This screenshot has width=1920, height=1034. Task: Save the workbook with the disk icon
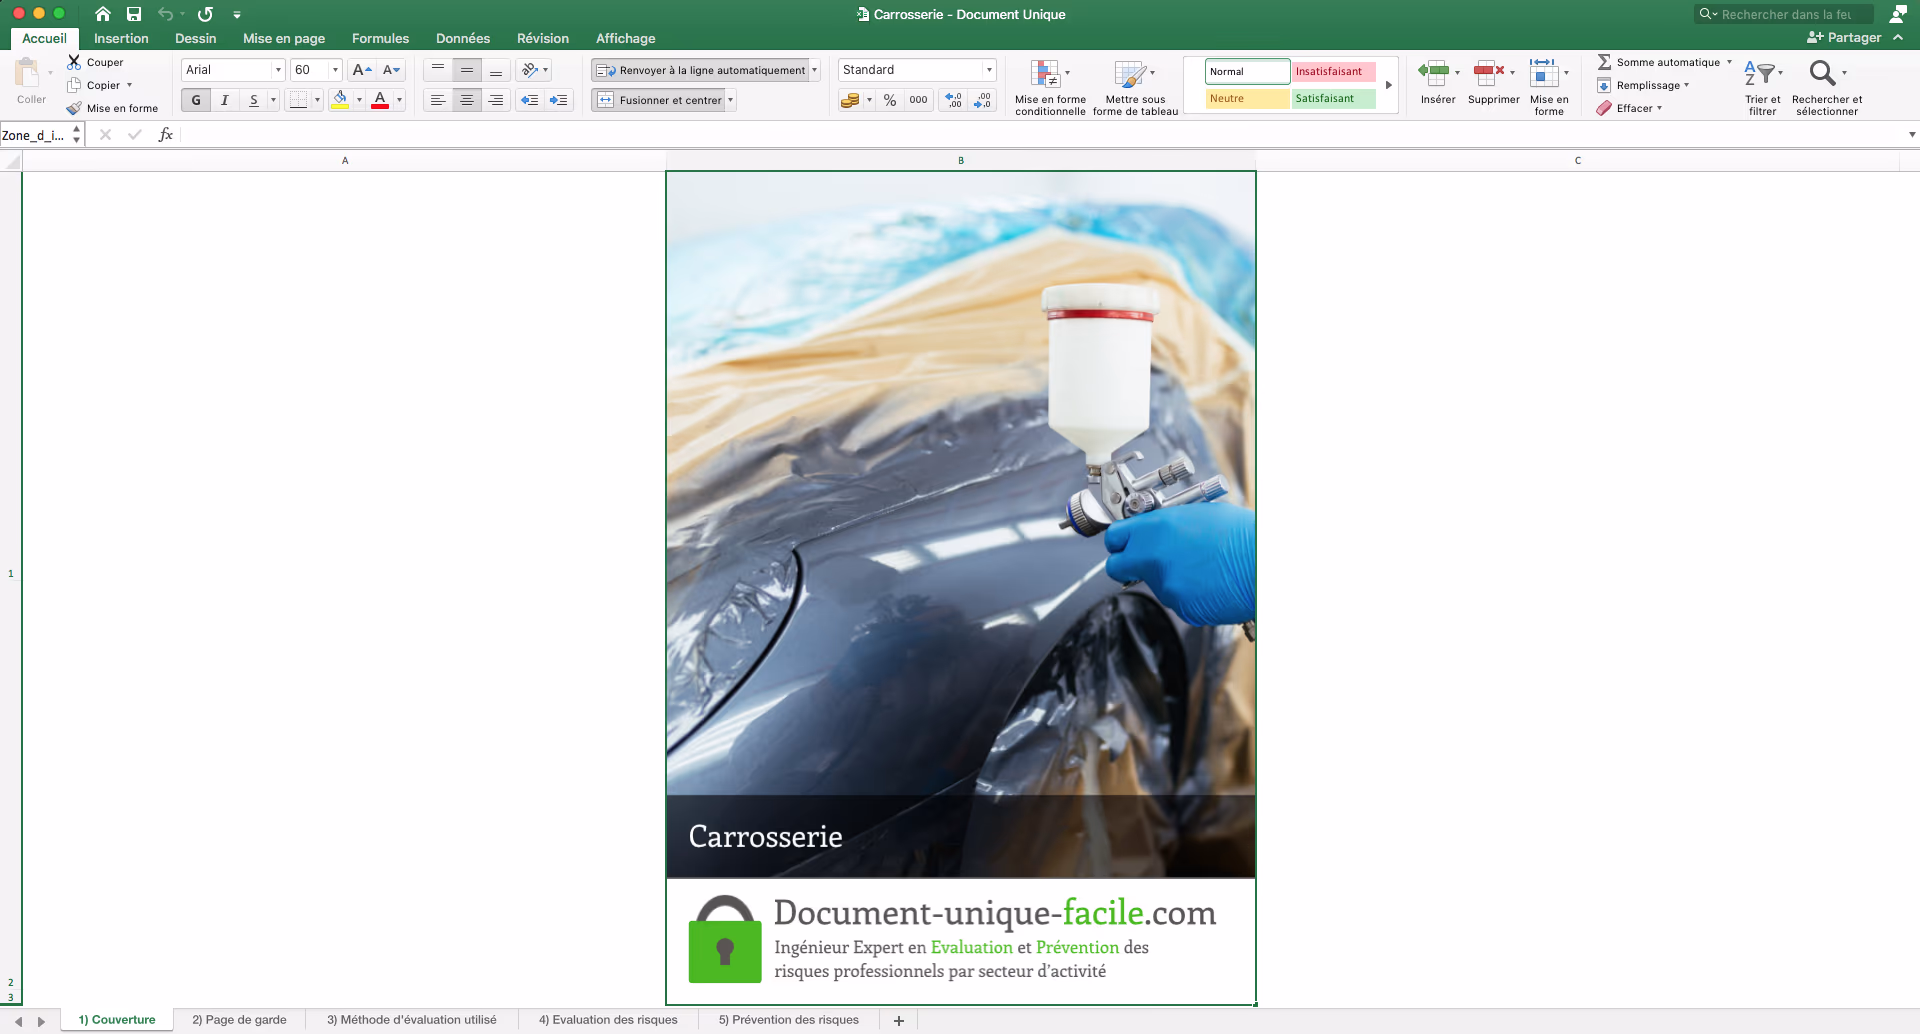click(134, 14)
